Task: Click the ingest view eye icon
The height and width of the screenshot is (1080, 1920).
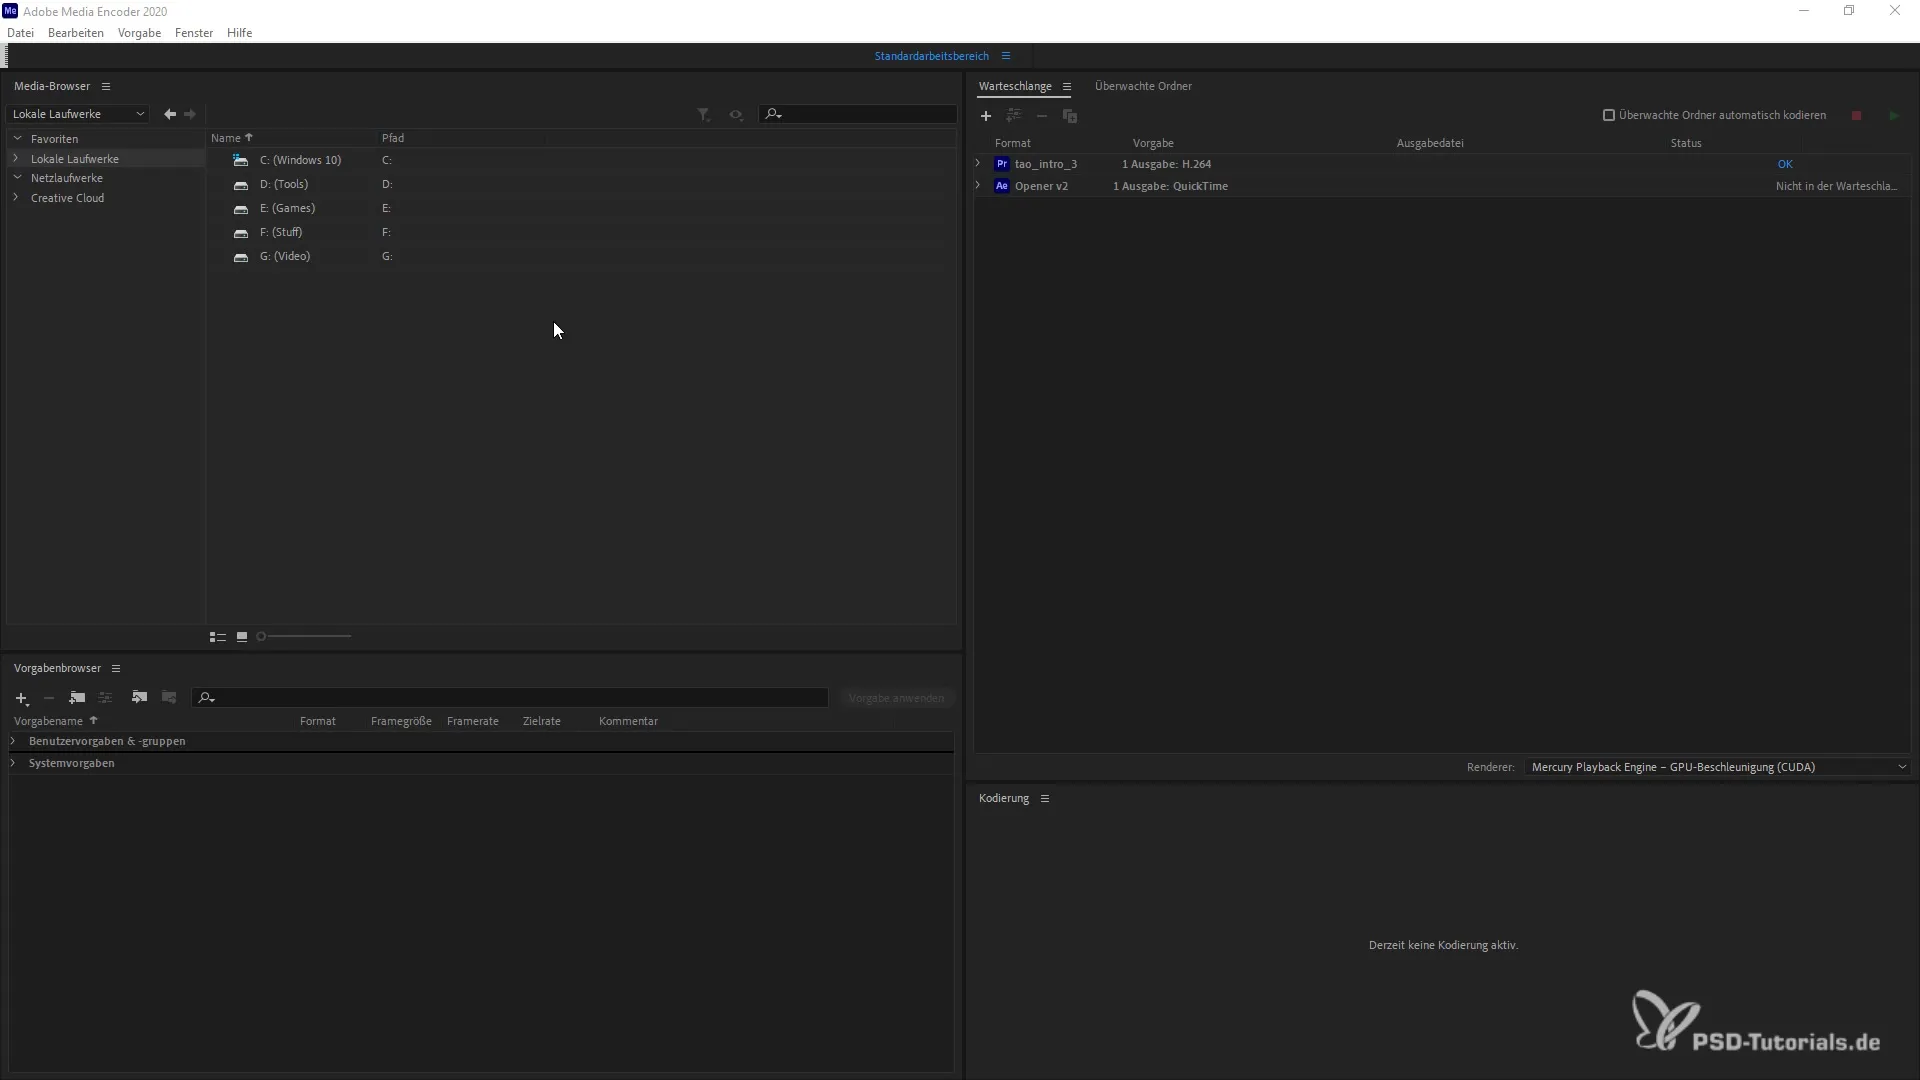Action: (736, 115)
